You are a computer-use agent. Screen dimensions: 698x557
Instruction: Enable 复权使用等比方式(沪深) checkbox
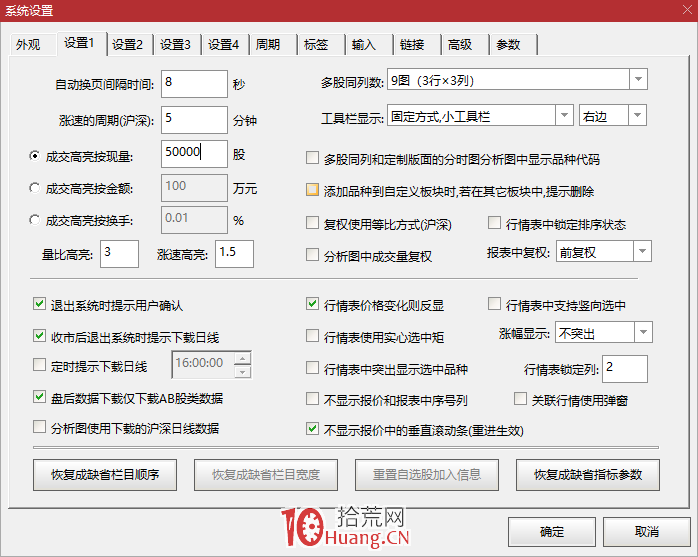pos(312,222)
